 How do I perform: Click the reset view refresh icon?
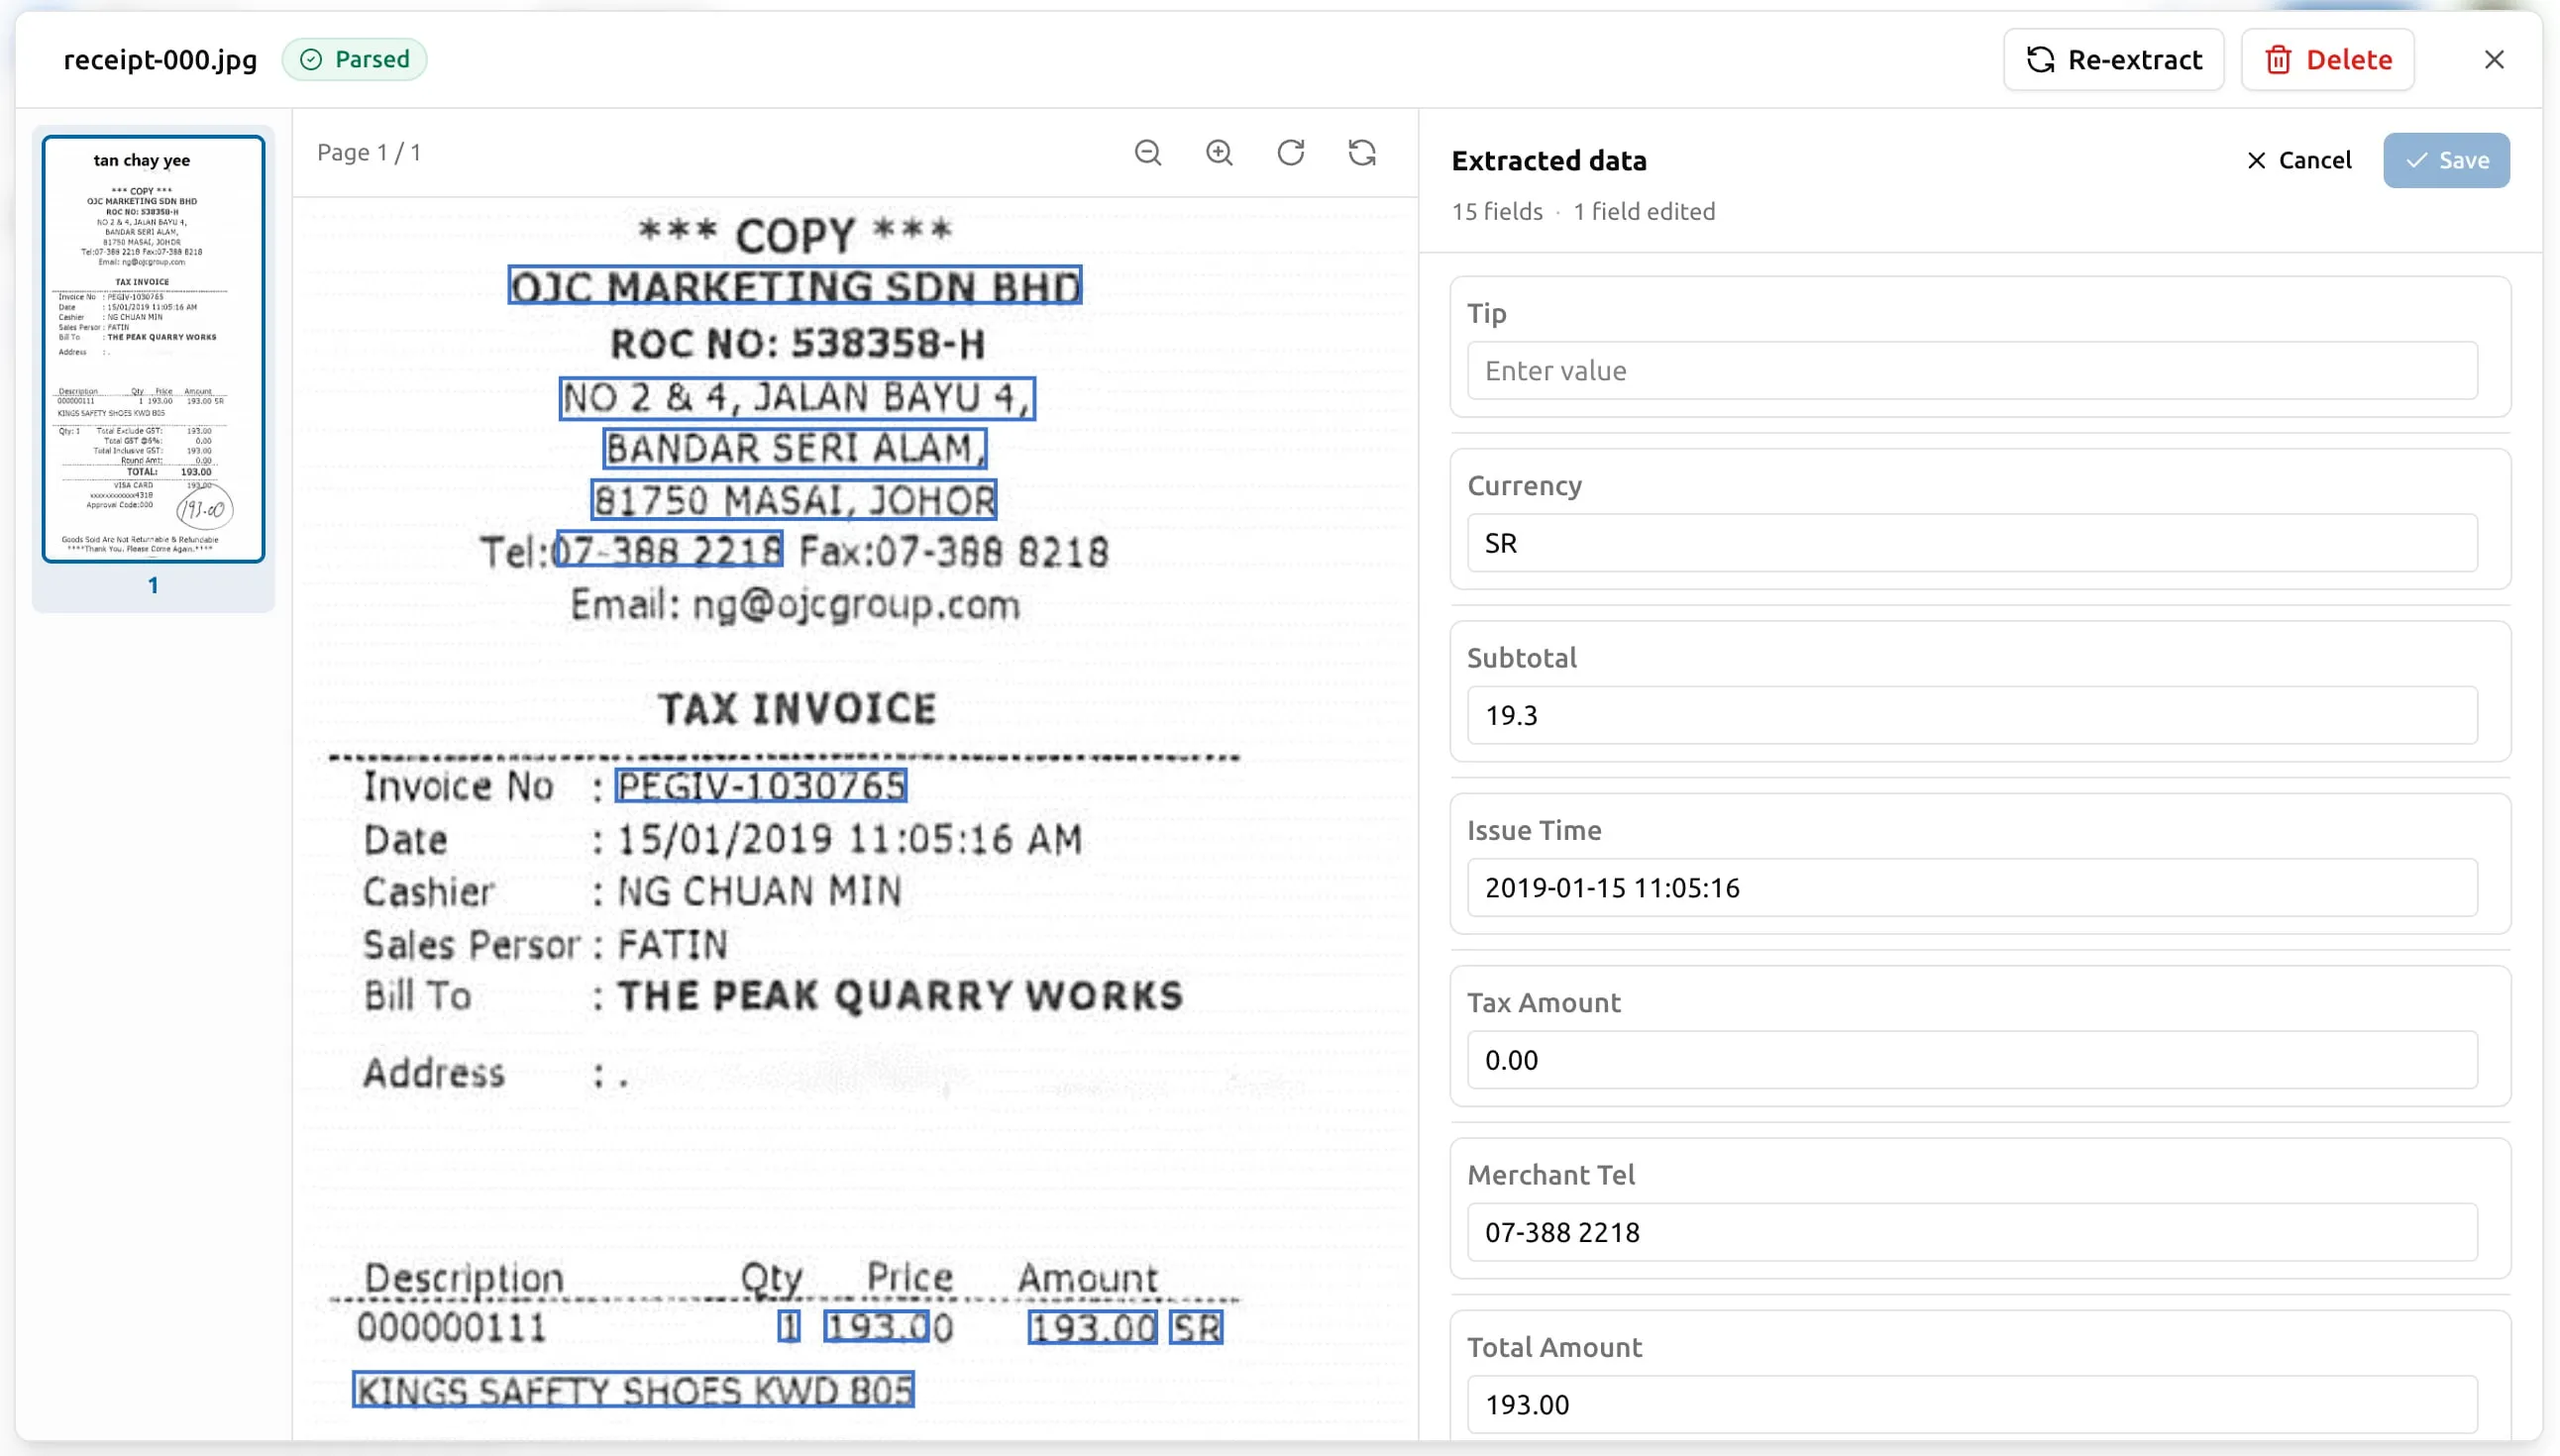[x=1362, y=152]
